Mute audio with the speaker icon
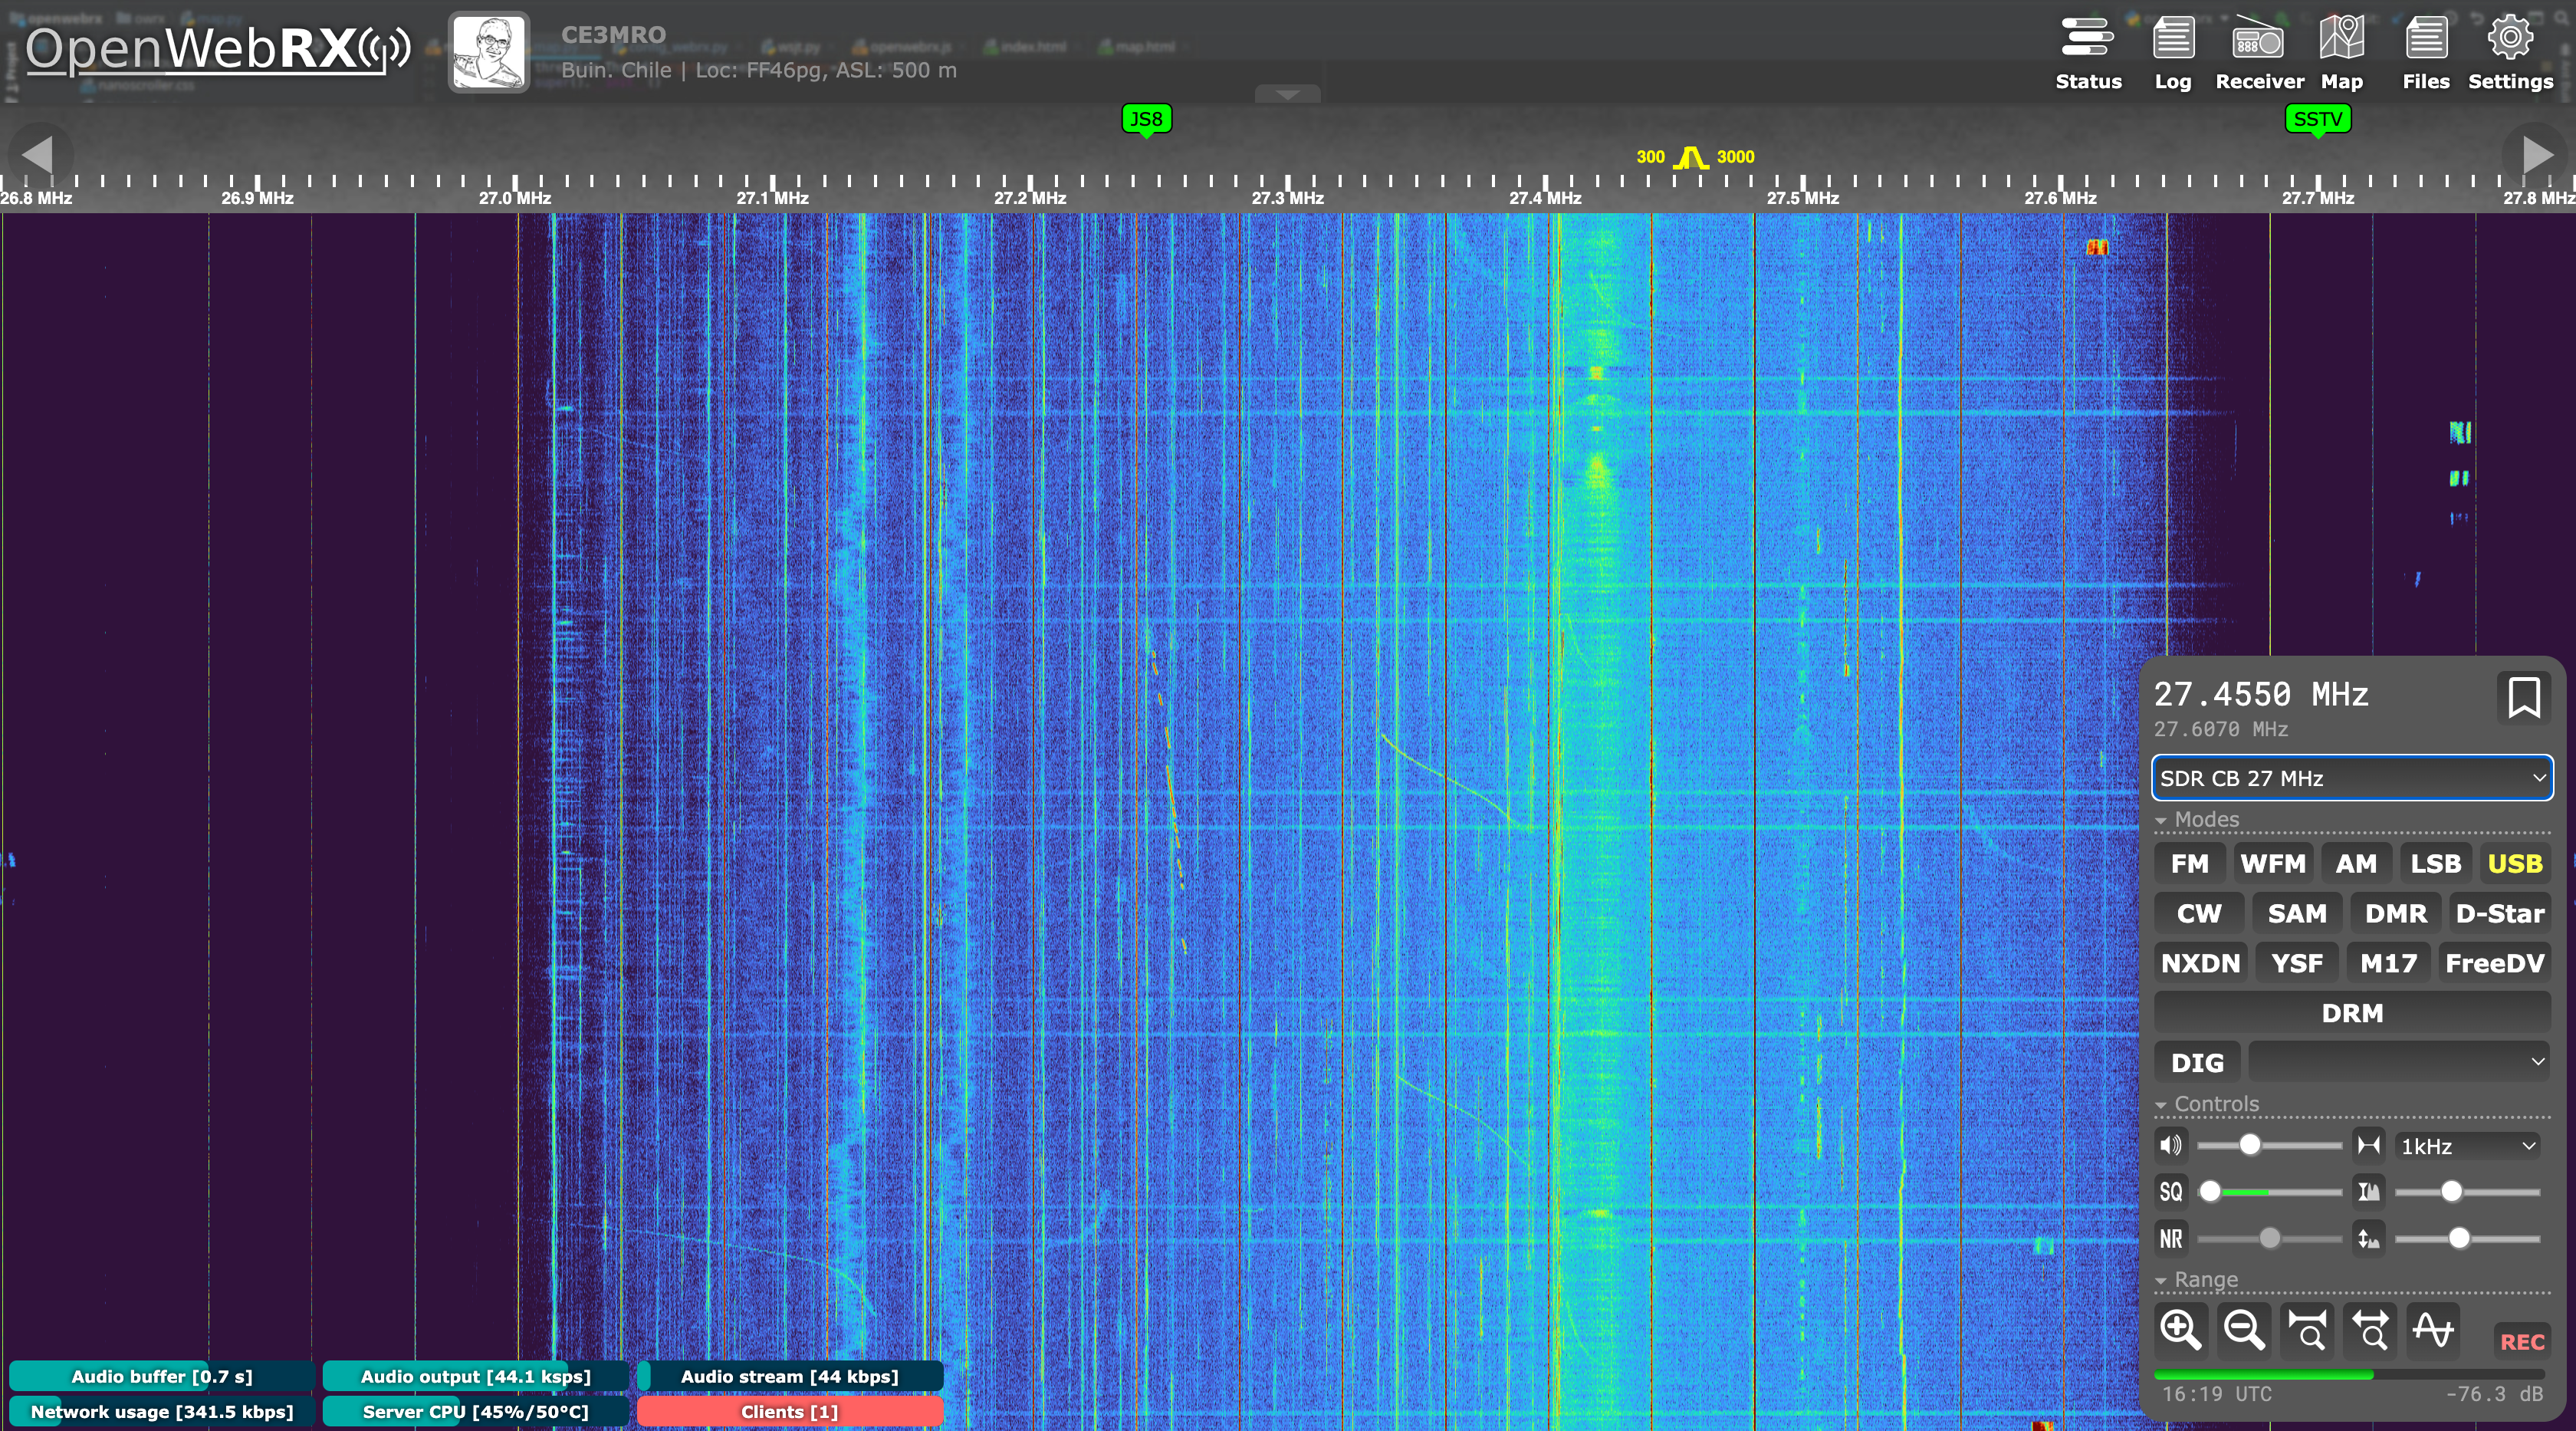Image resolution: width=2576 pixels, height=1431 pixels. click(x=2171, y=1145)
